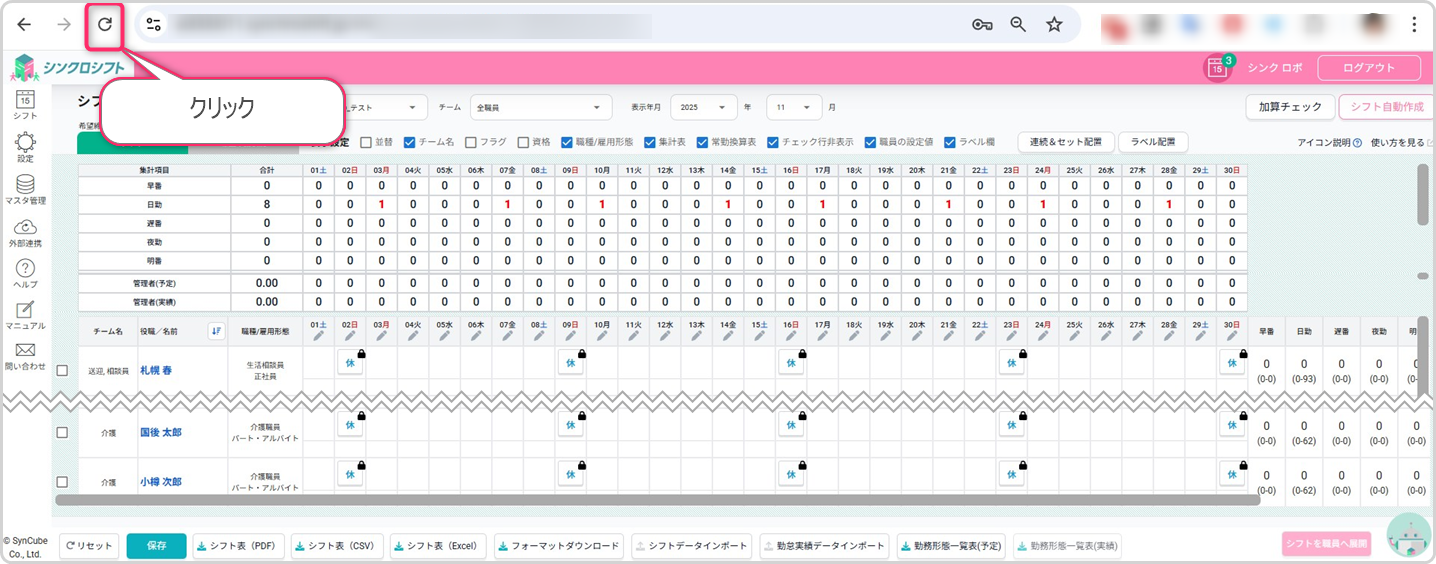Image resolution: width=1436 pixels, height=564 pixels.
Task: Click the 加算チェック button
Action: [x=1290, y=107]
